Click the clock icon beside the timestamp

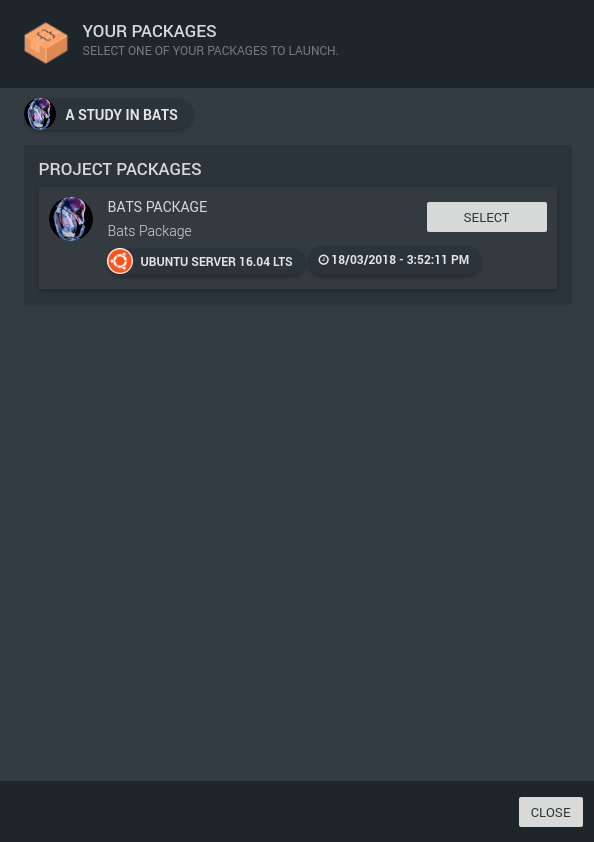pos(323,259)
